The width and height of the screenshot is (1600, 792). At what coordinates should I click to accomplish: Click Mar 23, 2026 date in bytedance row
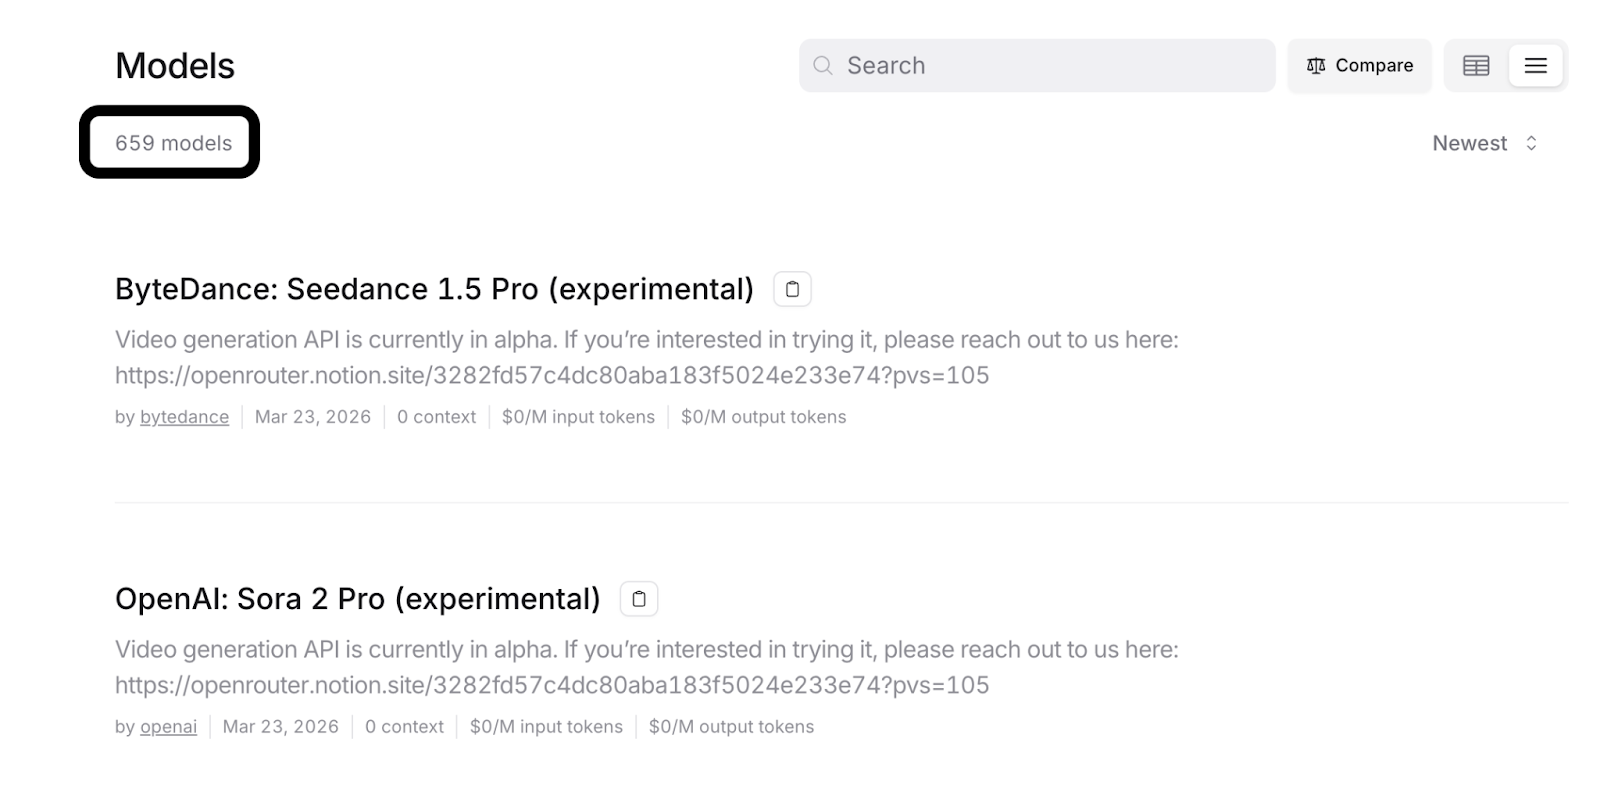tap(313, 417)
